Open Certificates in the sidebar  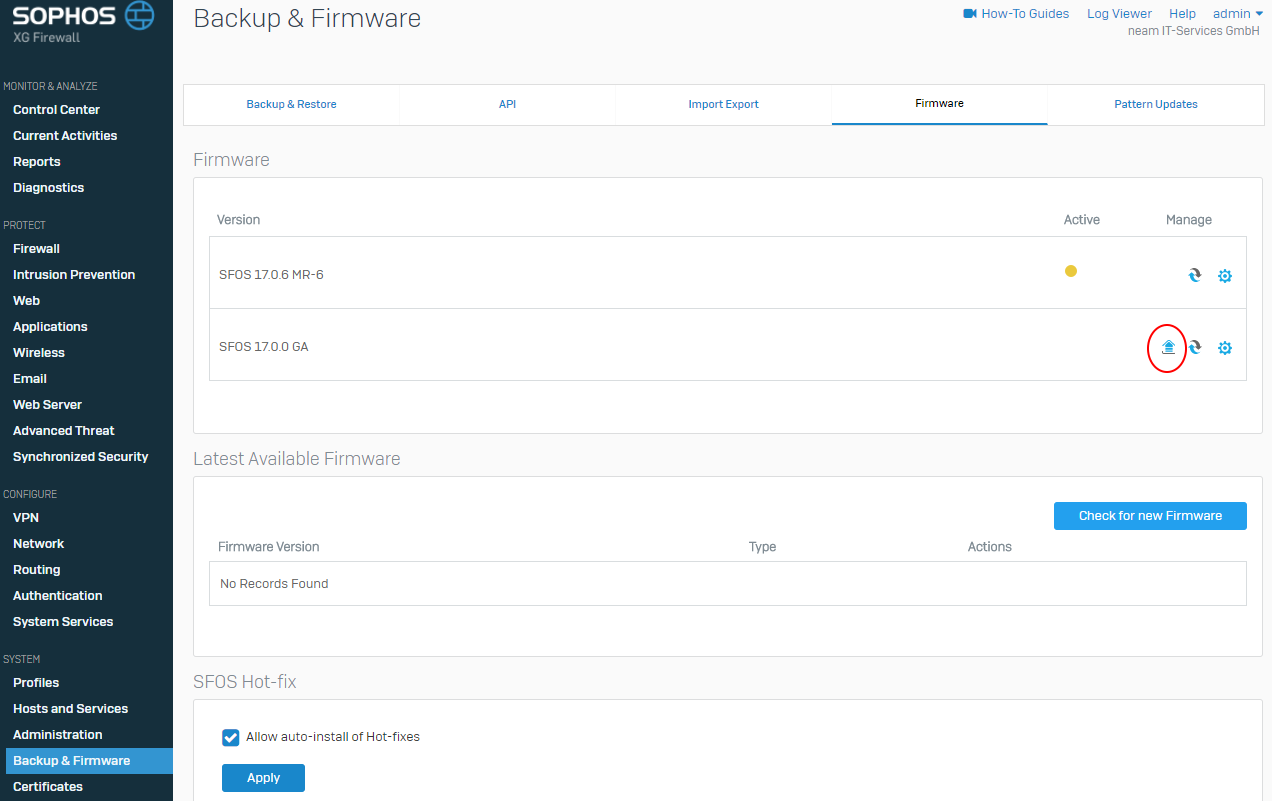(x=48, y=787)
